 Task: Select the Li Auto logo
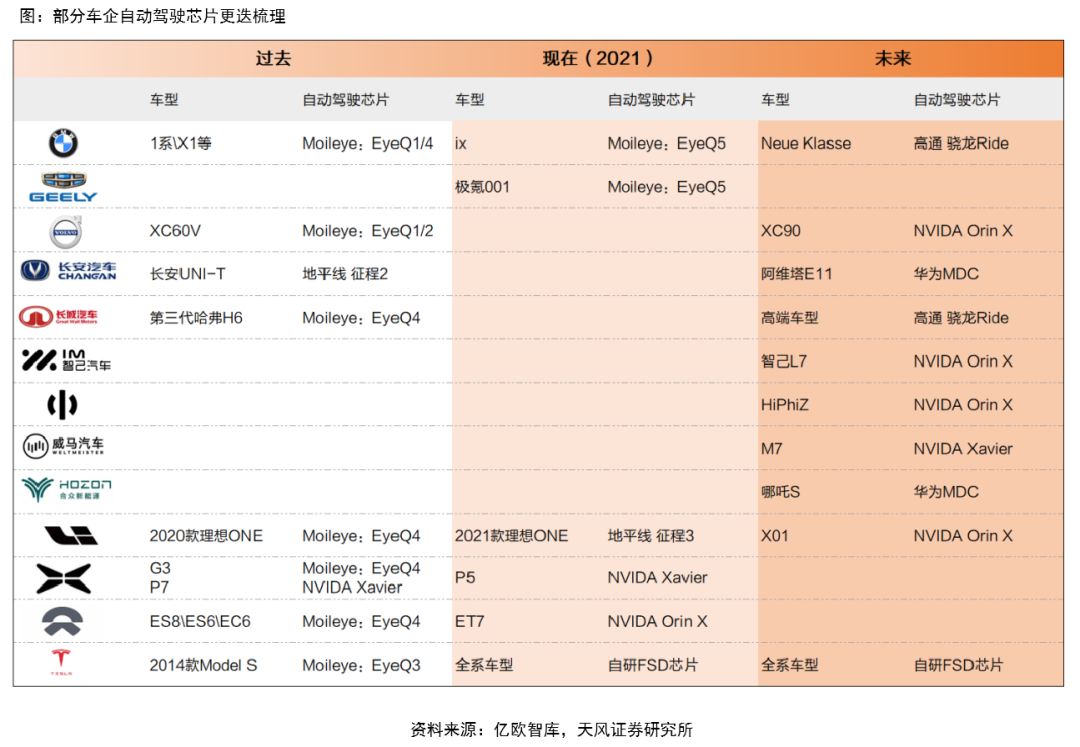pyautogui.click(x=70, y=536)
